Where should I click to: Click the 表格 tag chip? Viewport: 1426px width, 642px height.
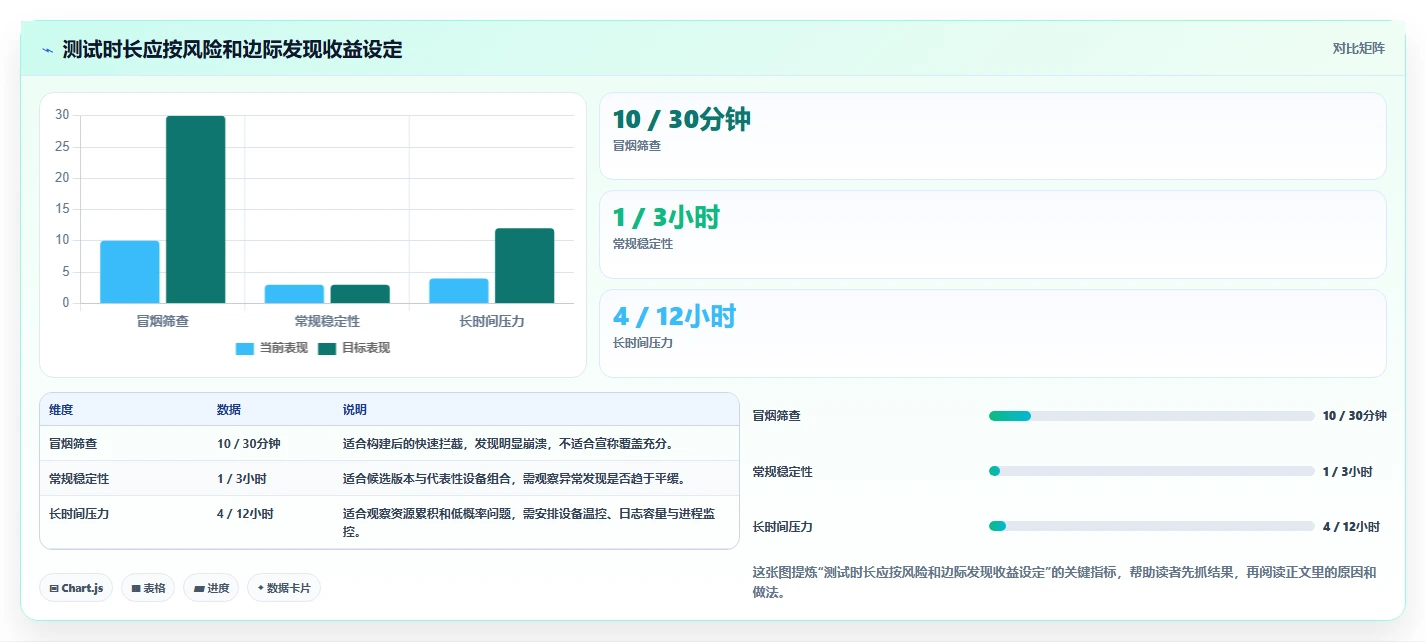pyautogui.click(x=148, y=588)
